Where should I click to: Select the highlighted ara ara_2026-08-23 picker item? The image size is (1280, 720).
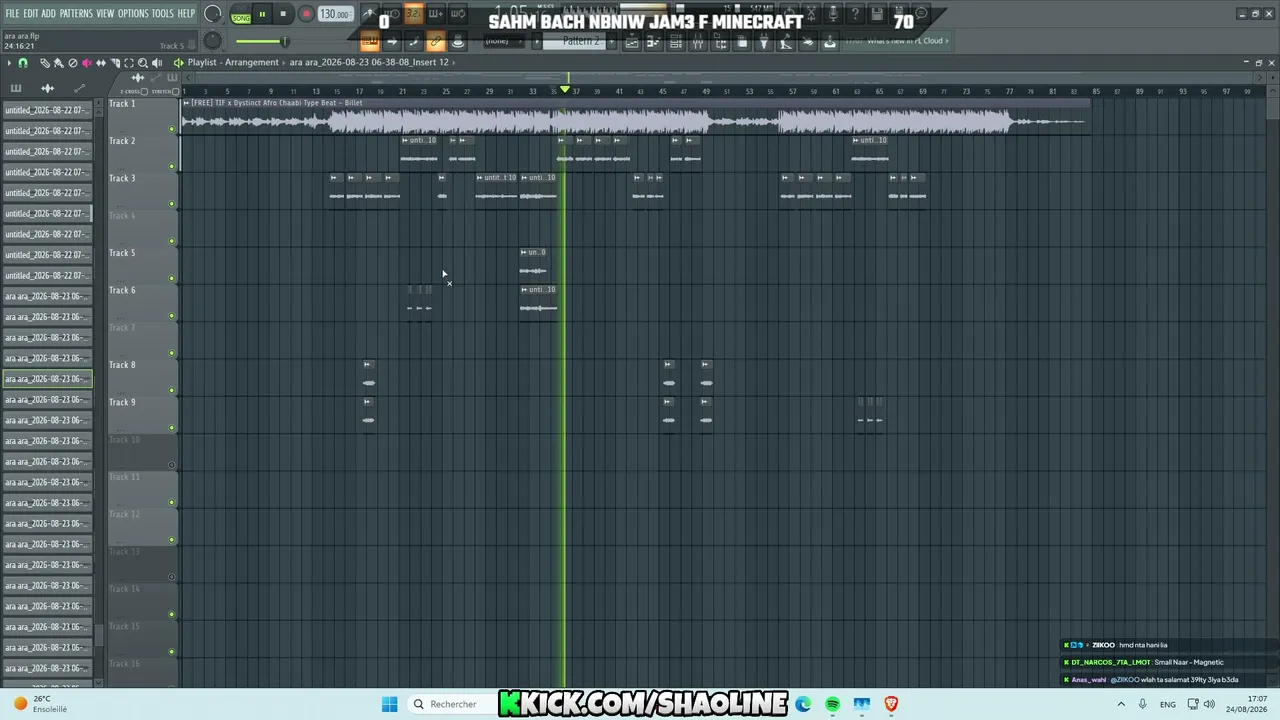pyautogui.click(x=47, y=379)
